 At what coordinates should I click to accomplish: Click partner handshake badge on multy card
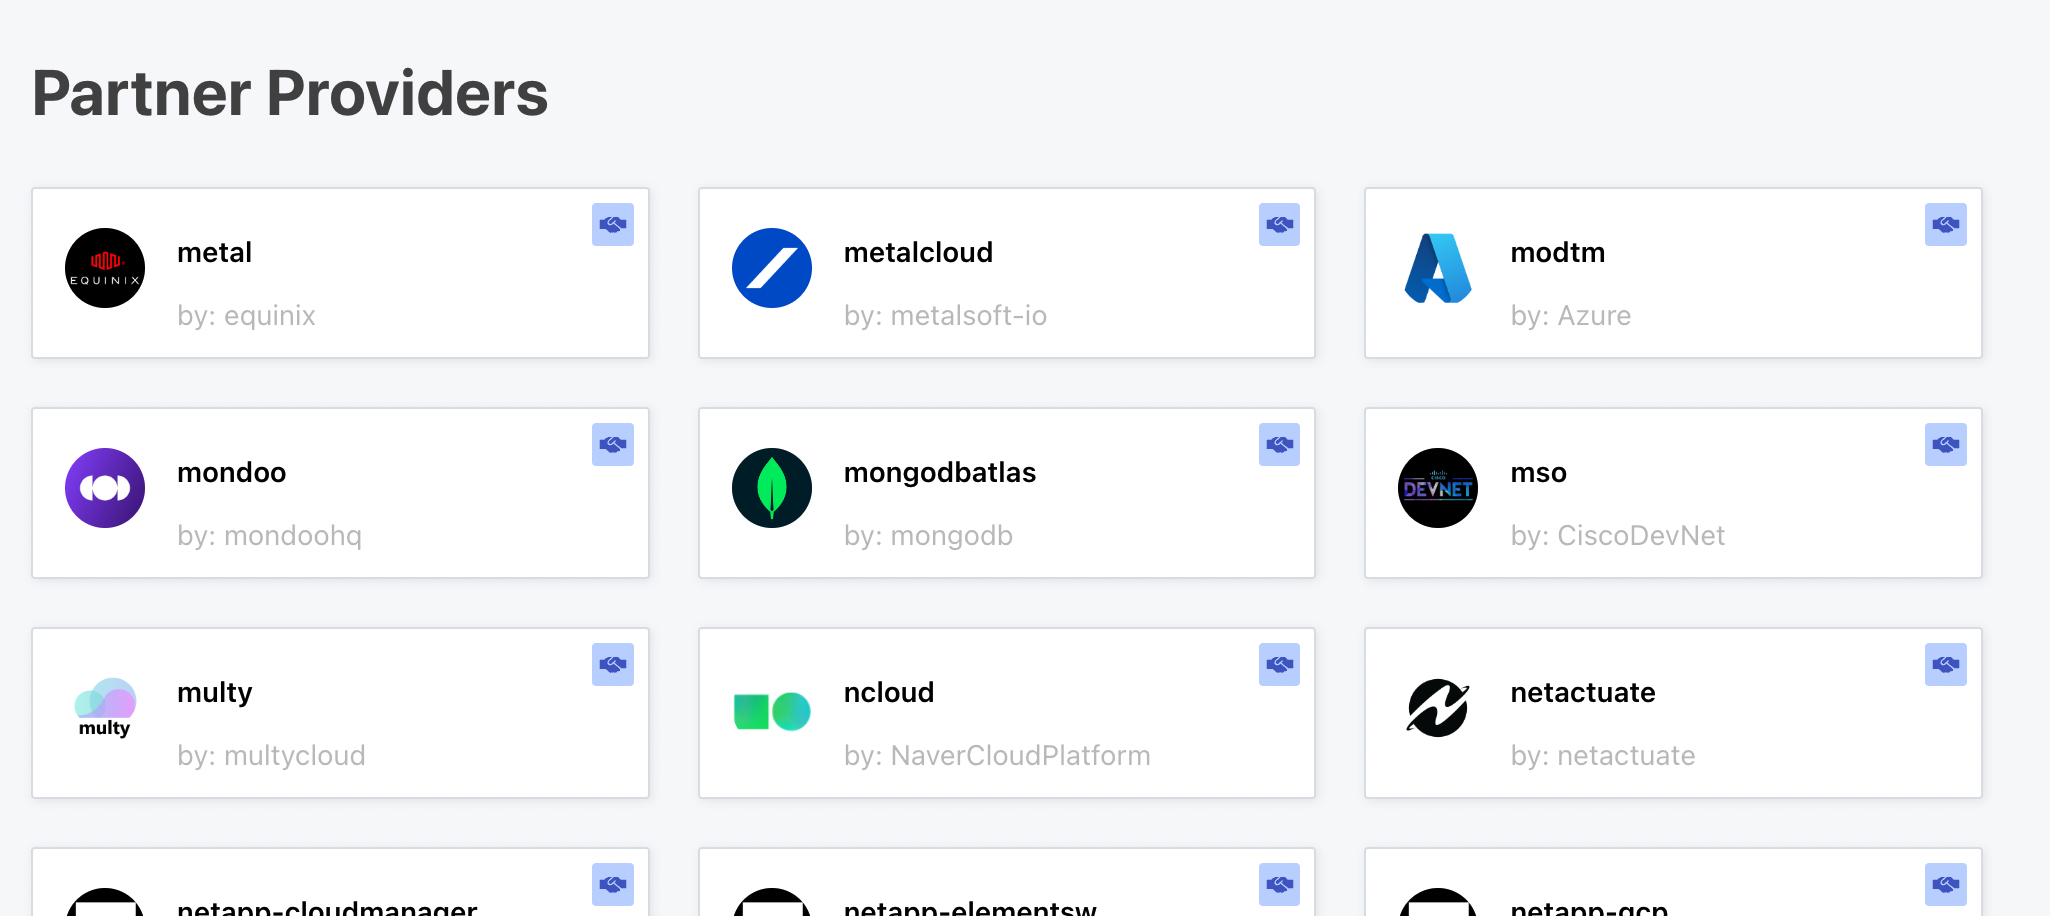[x=613, y=665]
